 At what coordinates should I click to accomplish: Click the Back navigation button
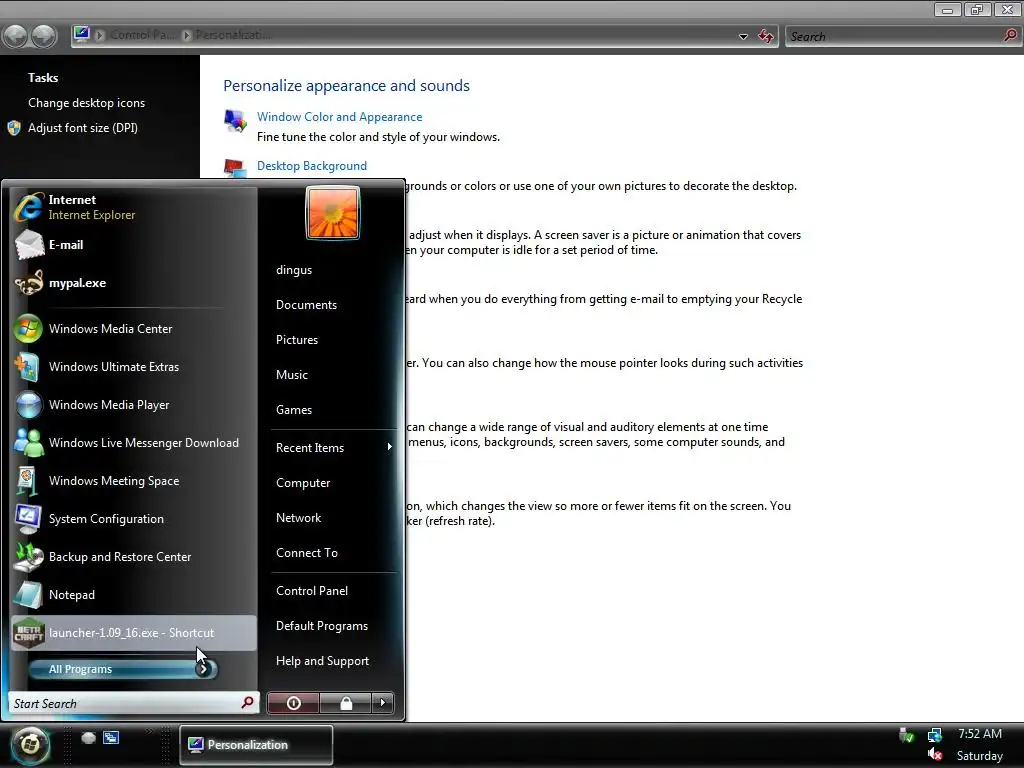tap(16, 36)
